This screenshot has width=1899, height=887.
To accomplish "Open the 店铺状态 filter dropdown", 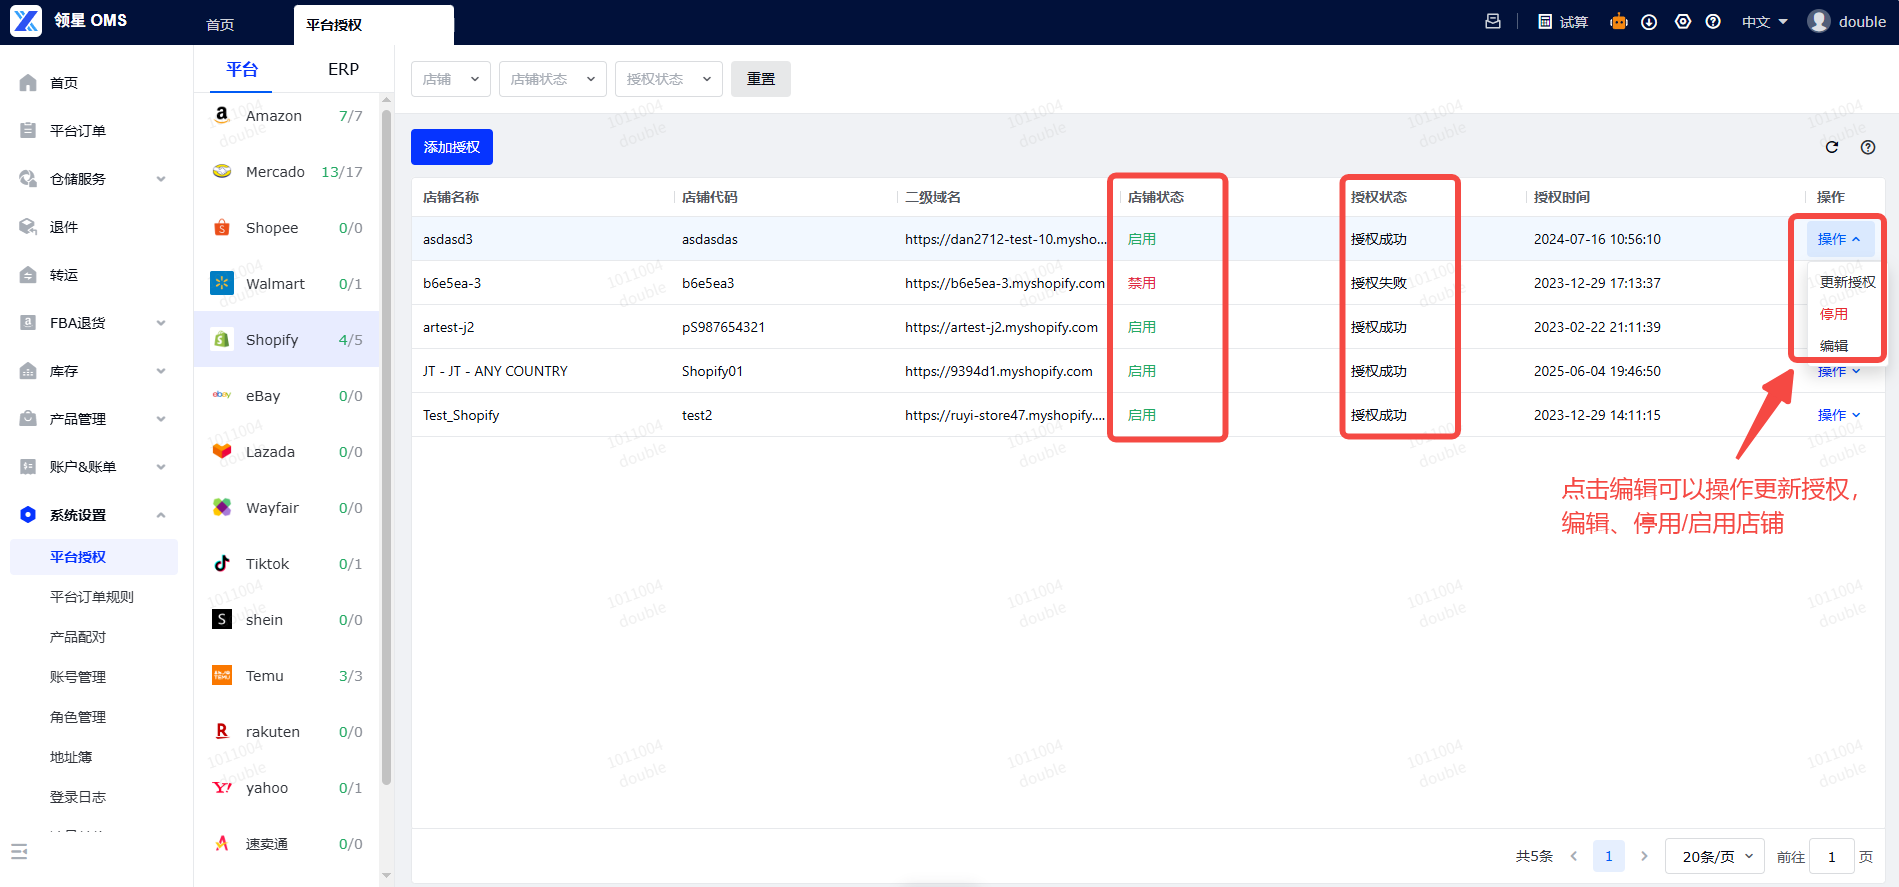I will 552,79.
